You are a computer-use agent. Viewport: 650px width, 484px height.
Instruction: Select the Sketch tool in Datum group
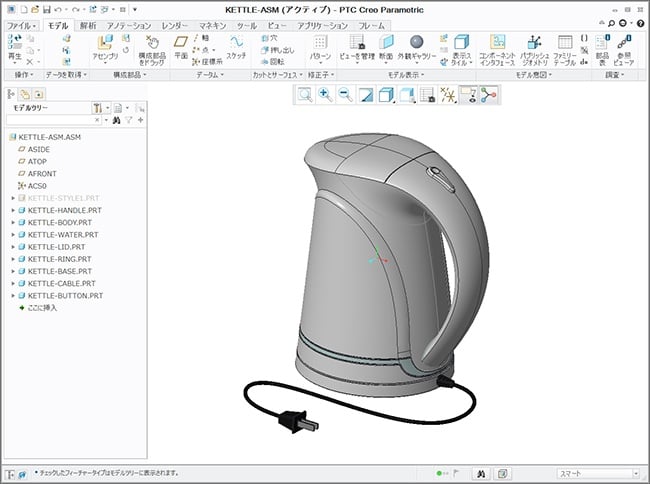coord(237,45)
